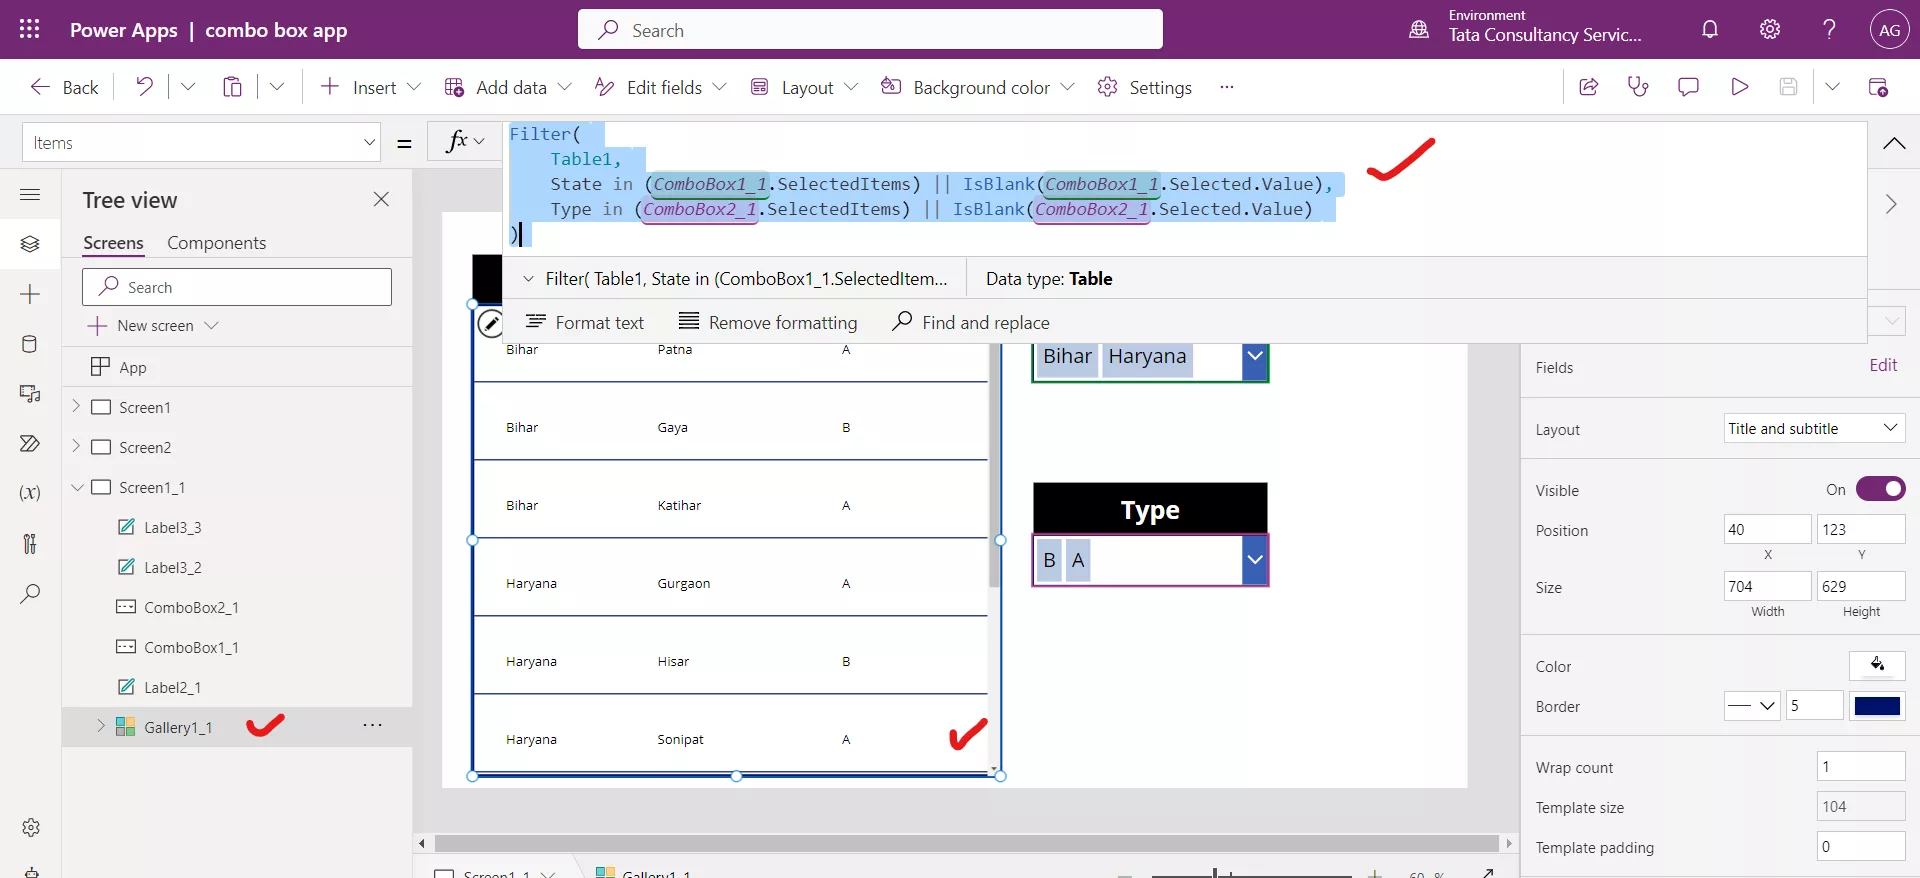Image resolution: width=1920 pixels, height=878 pixels.
Task: Open sidebar settings gear at bottom
Action: click(31, 828)
